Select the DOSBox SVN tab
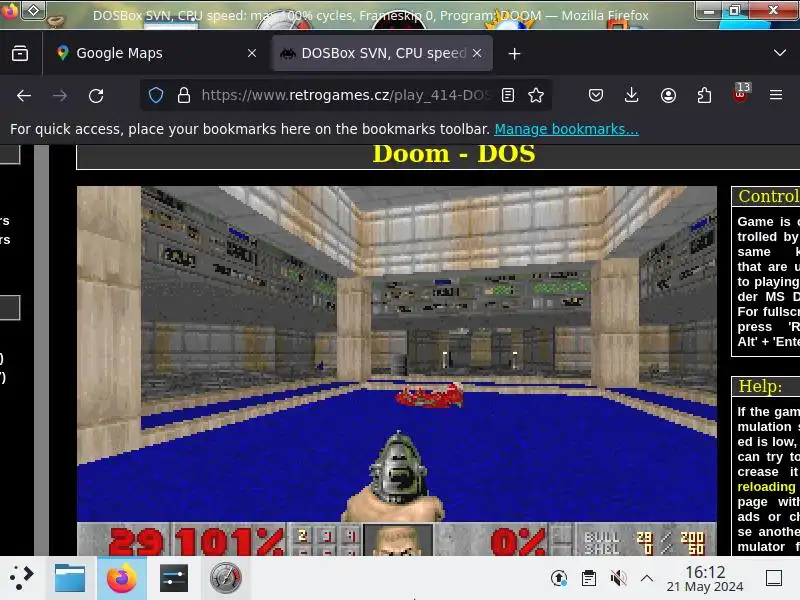Image resolution: width=800 pixels, height=600 pixels. tap(383, 53)
